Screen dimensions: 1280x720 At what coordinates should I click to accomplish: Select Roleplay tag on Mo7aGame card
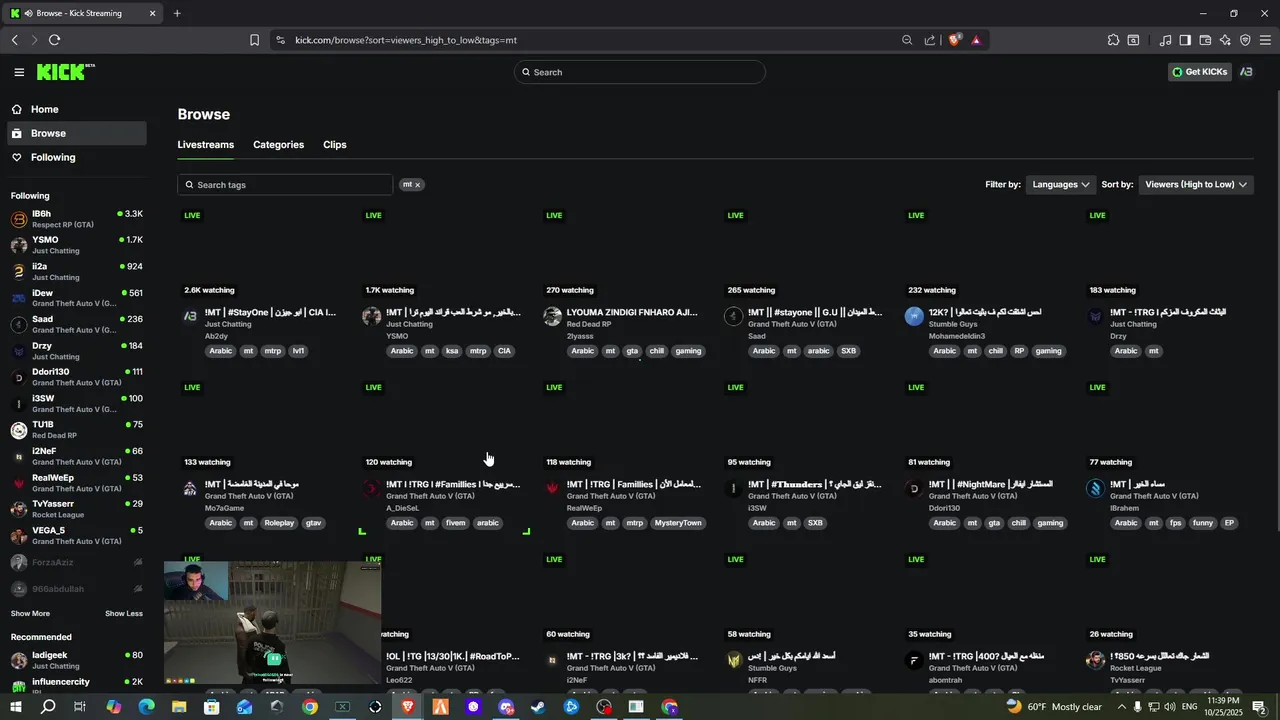pyautogui.click(x=279, y=523)
